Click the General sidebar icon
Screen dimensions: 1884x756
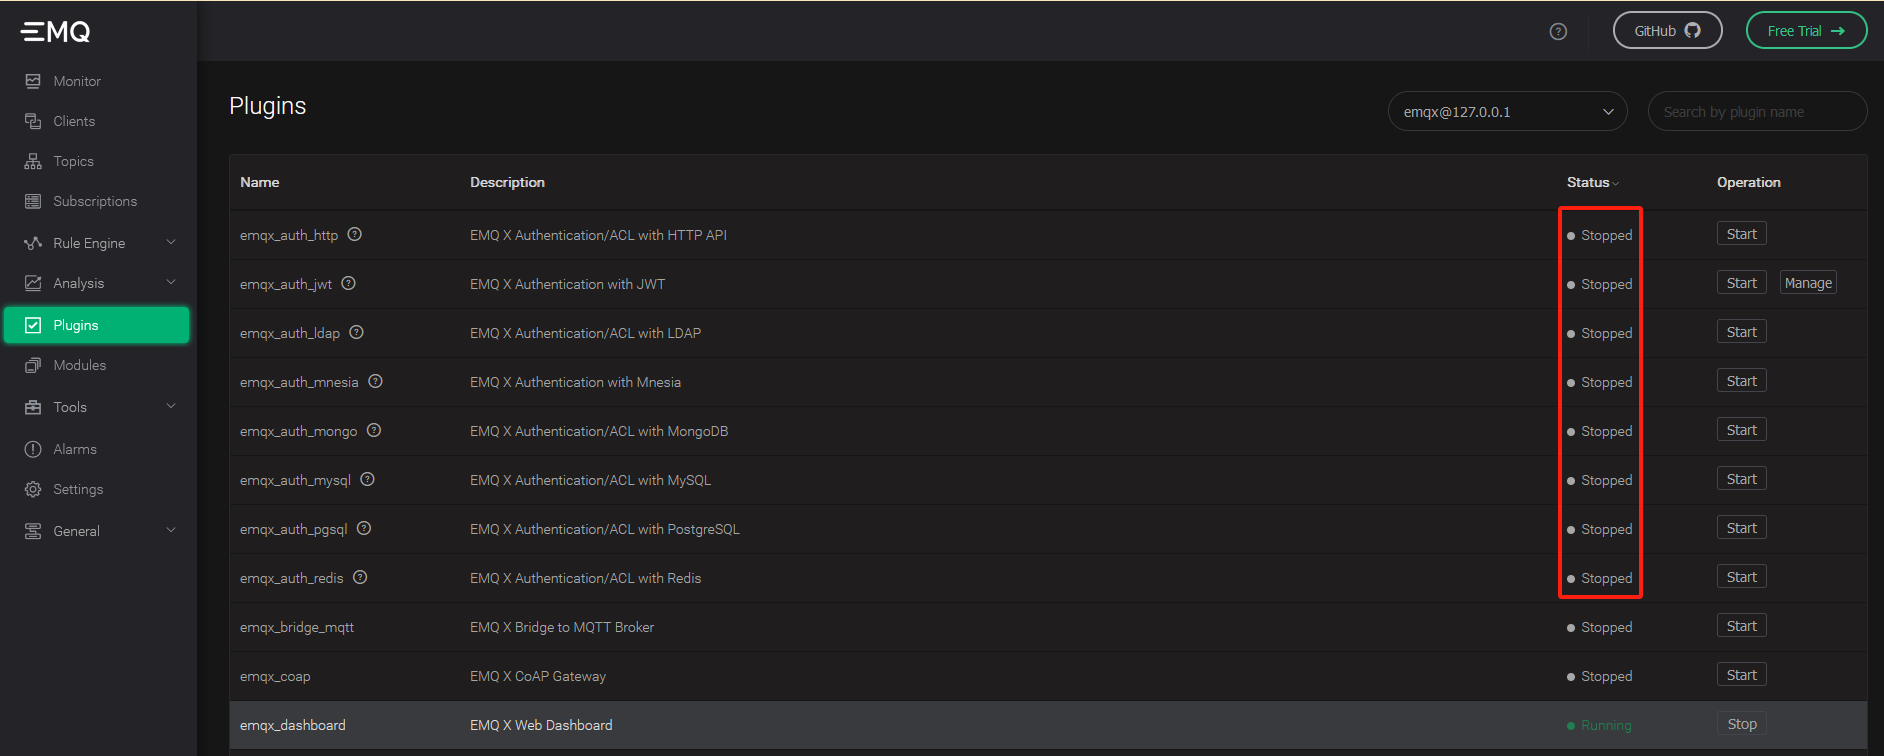33,531
